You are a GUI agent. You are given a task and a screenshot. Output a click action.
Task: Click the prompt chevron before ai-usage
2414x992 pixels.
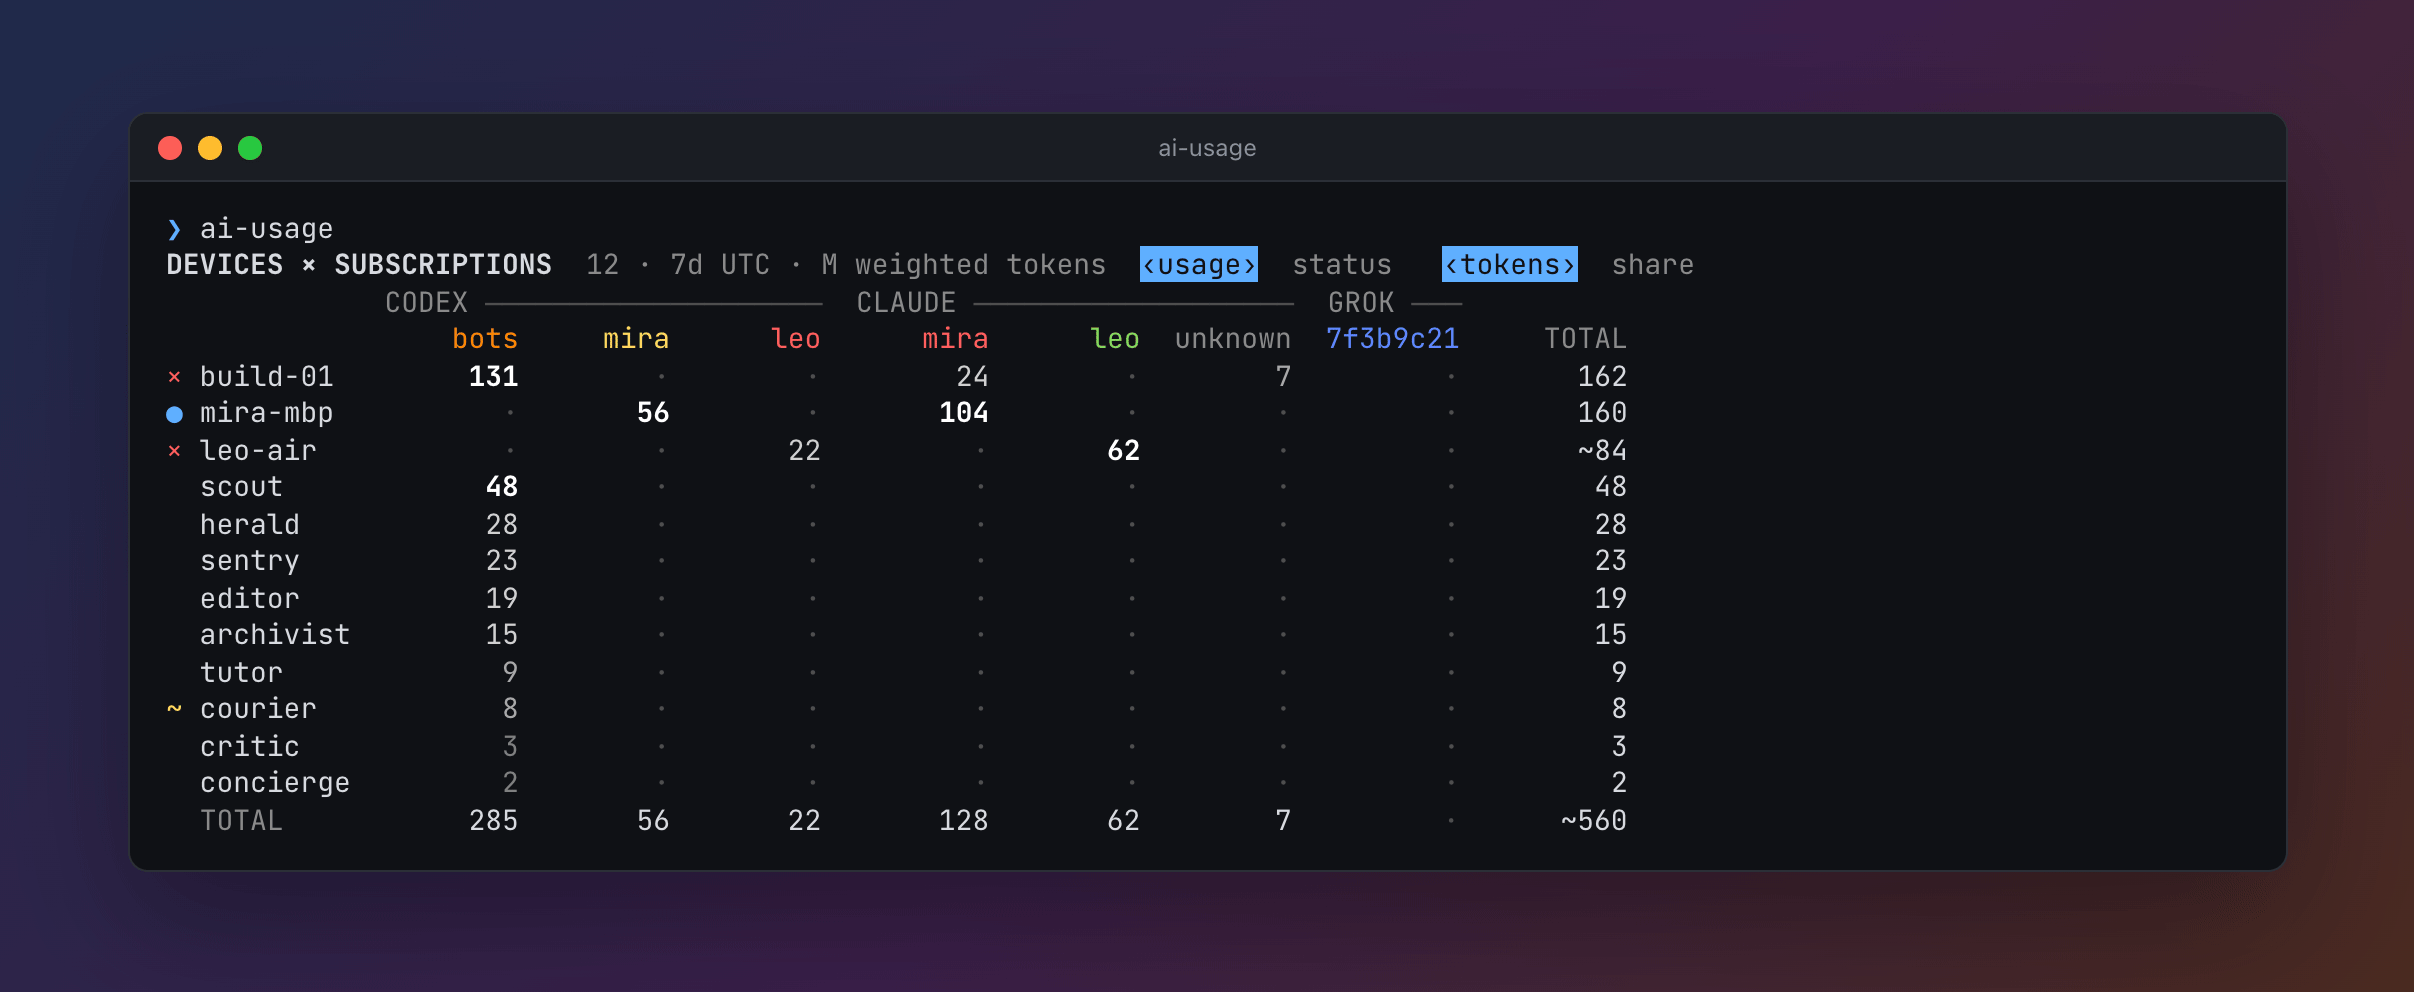pyautogui.click(x=175, y=229)
